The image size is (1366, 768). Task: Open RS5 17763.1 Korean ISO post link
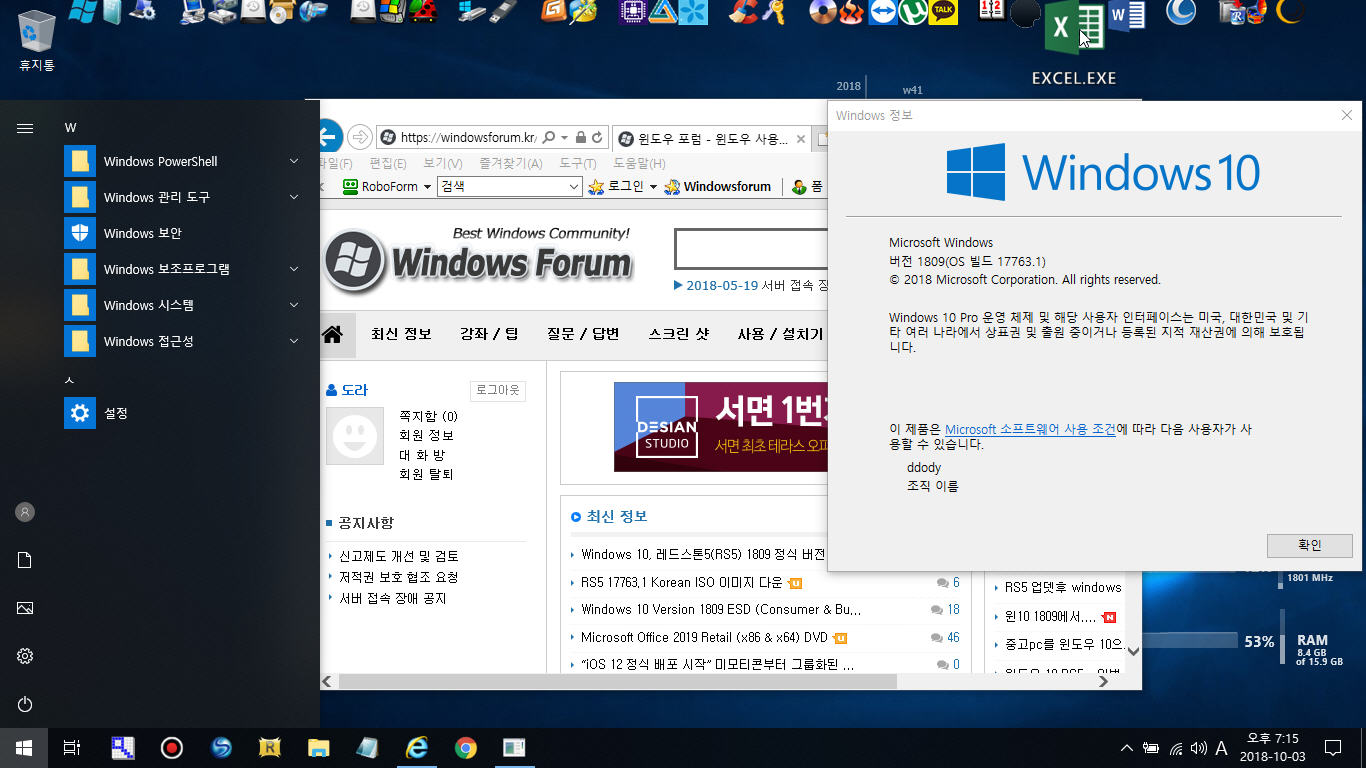682,582
